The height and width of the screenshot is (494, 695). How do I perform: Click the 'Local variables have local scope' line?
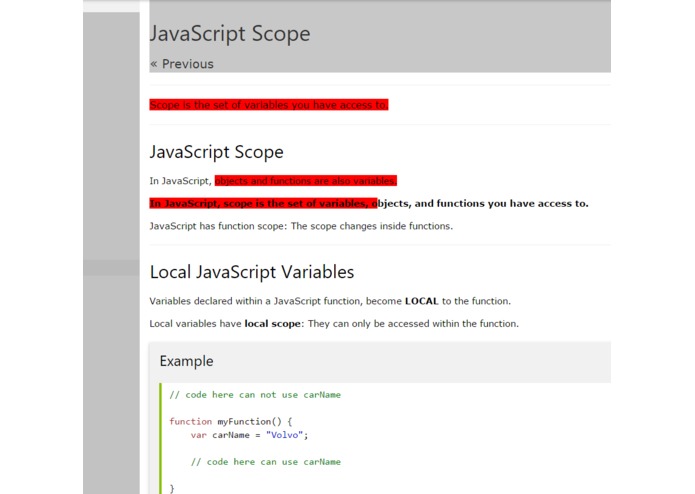coord(334,324)
